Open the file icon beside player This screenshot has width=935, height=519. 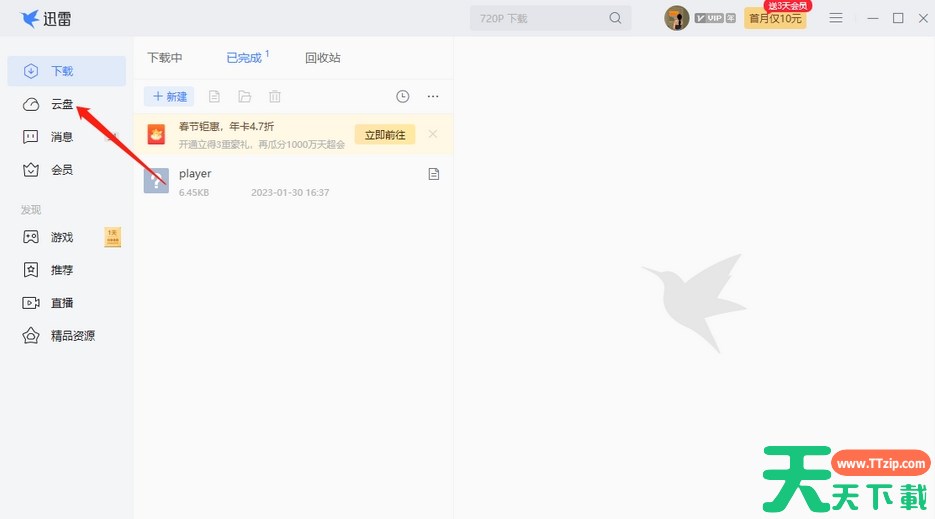(434, 174)
